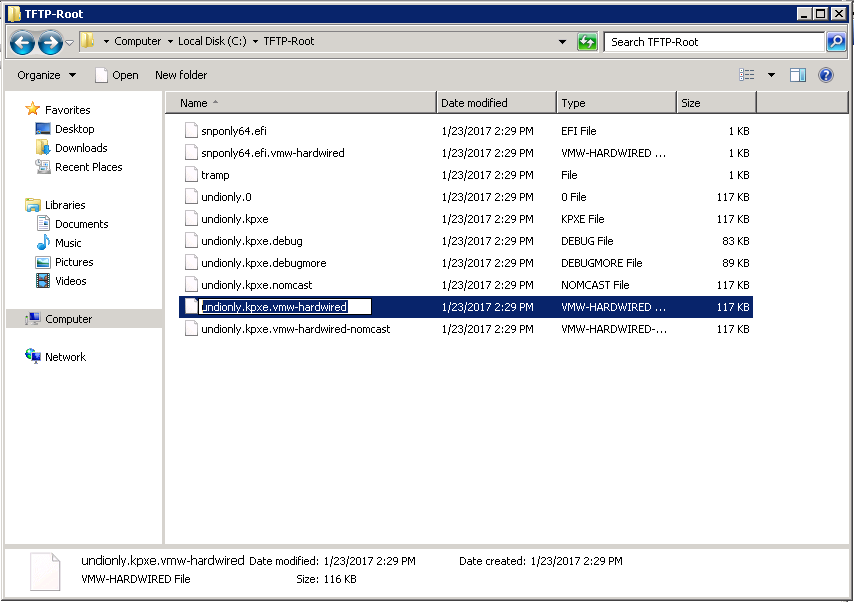Refresh the TFTP-Root folder view
Viewport: 854px width, 602px height.
[x=587, y=41]
